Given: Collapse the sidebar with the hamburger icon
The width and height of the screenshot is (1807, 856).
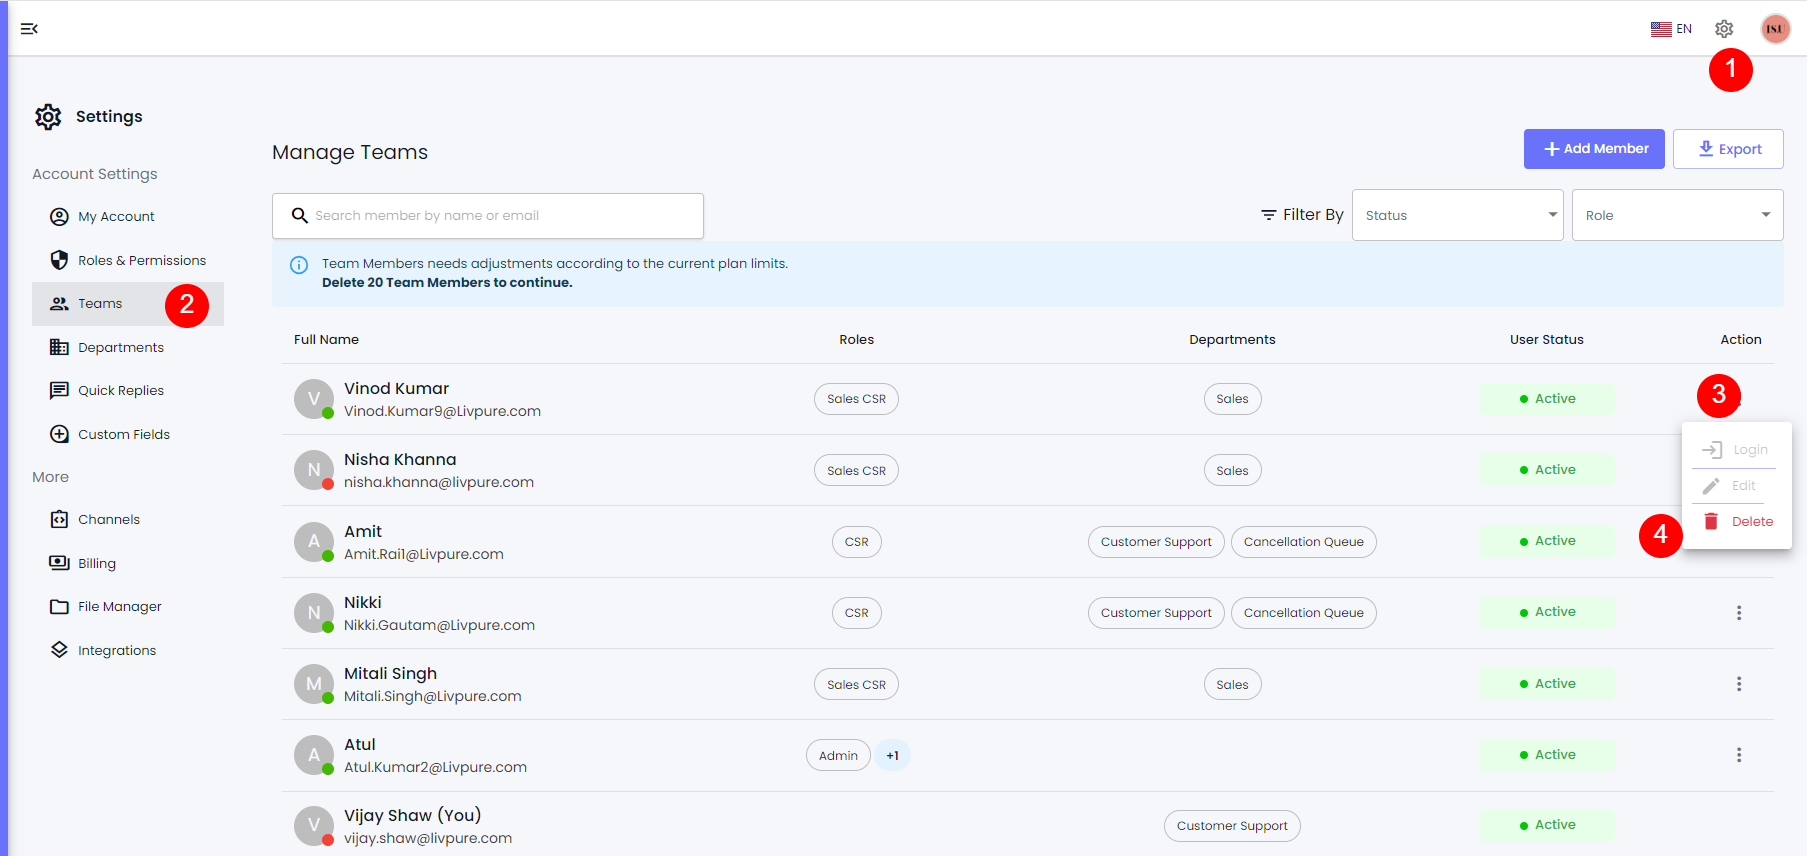Looking at the screenshot, I should pyautogui.click(x=29, y=29).
